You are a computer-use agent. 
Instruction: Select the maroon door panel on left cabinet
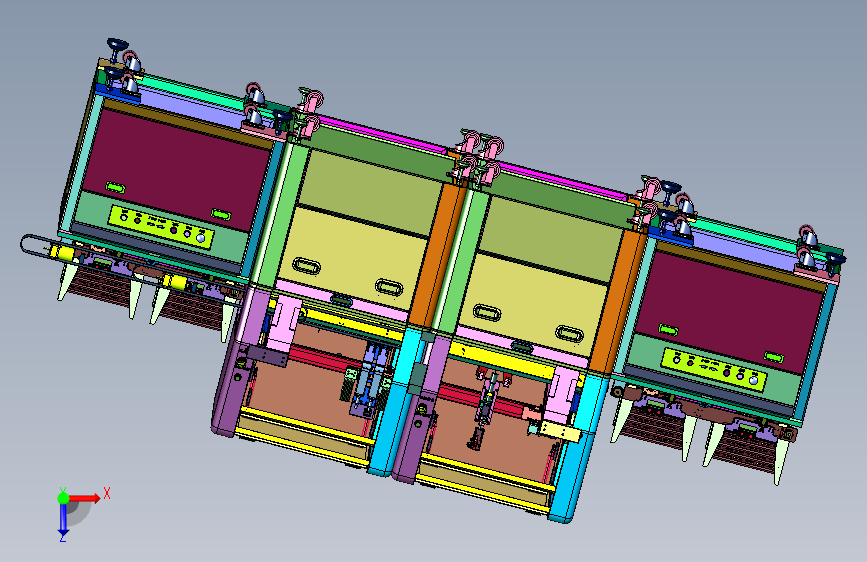(177, 169)
